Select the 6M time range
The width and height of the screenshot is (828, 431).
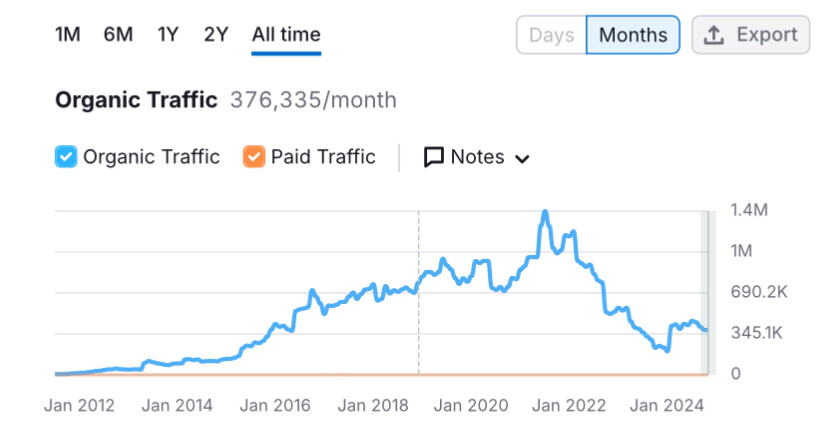(118, 35)
